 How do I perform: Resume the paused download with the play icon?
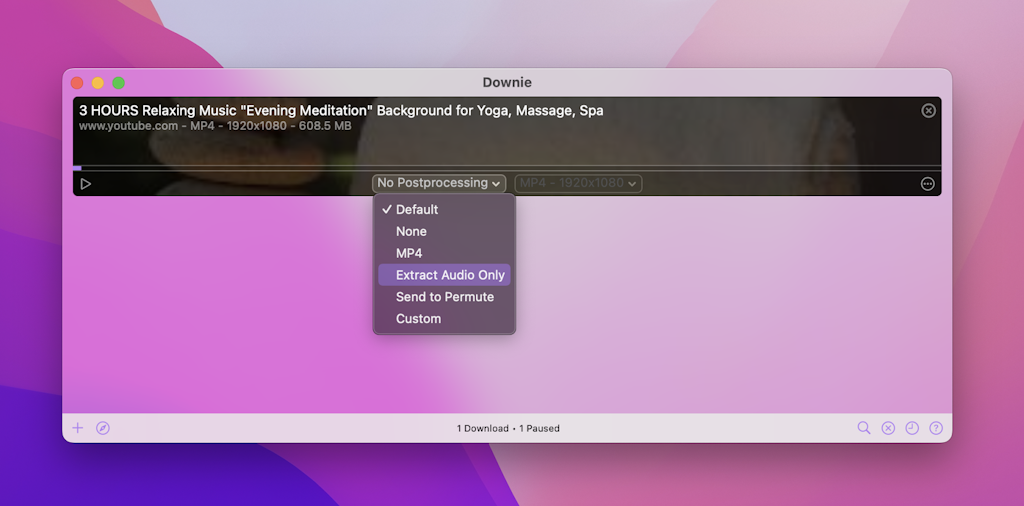85,184
